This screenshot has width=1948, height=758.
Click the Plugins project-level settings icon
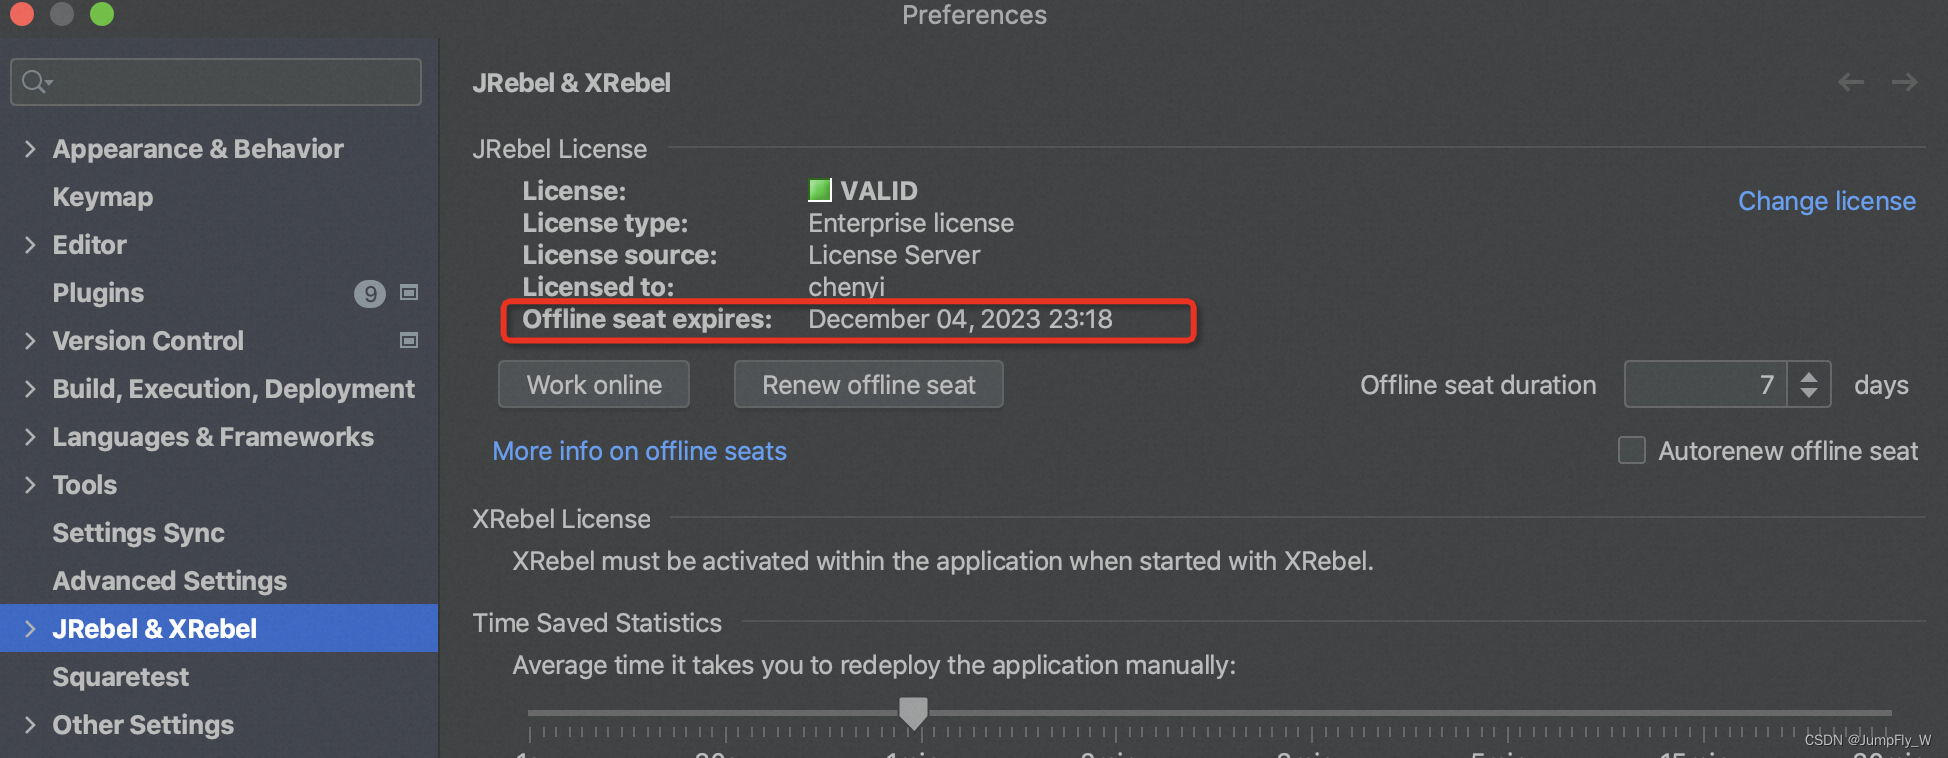pyautogui.click(x=409, y=292)
